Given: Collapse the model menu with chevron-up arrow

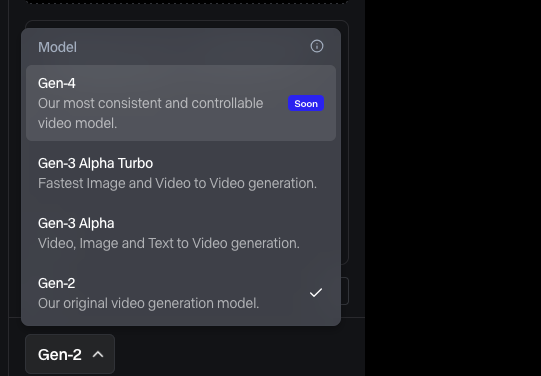Looking at the screenshot, I should click(x=98, y=354).
